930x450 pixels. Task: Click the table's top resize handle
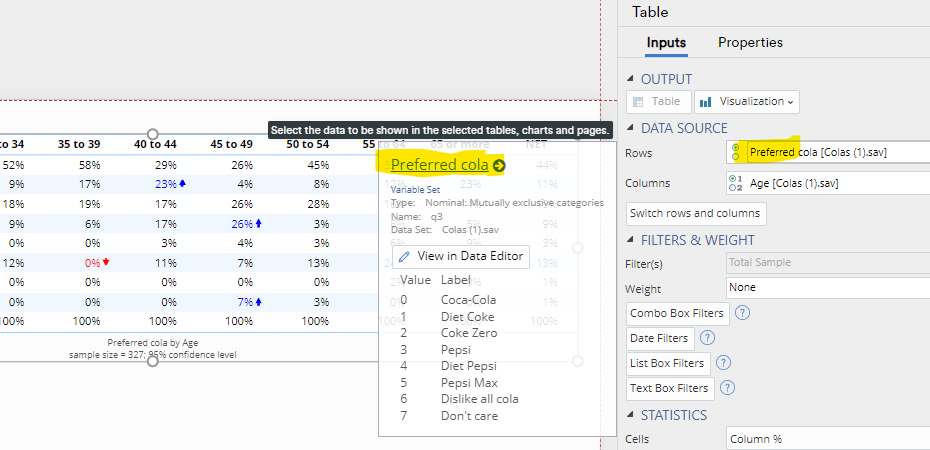[153, 134]
